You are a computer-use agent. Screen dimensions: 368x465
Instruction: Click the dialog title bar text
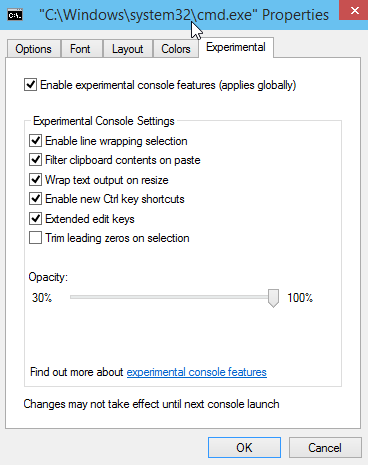(x=184, y=15)
